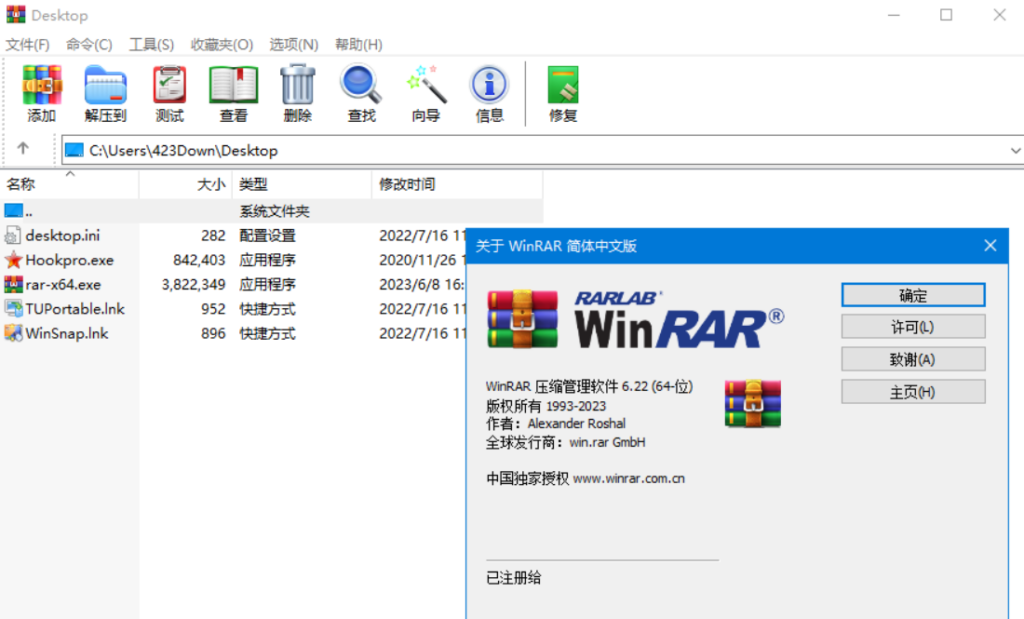The height and width of the screenshot is (619, 1024).
Task: Open the 工具(S) menu
Action: [151, 45]
